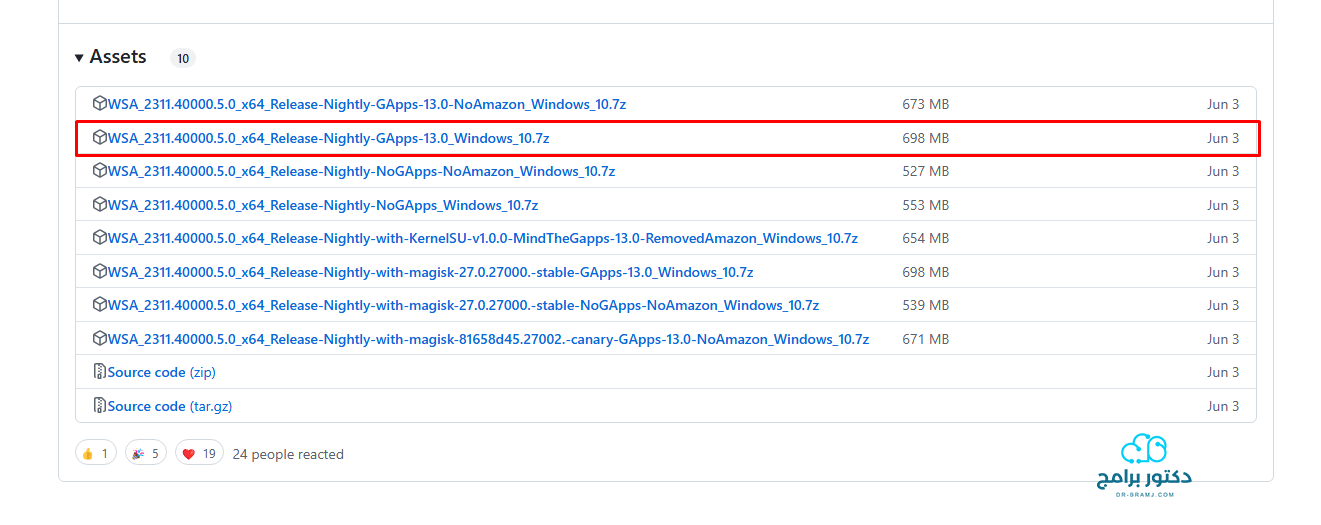Download magisk stable NoGApps-NoAmazon asset
The image size is (1321, 525).
(x=463, y=305)
